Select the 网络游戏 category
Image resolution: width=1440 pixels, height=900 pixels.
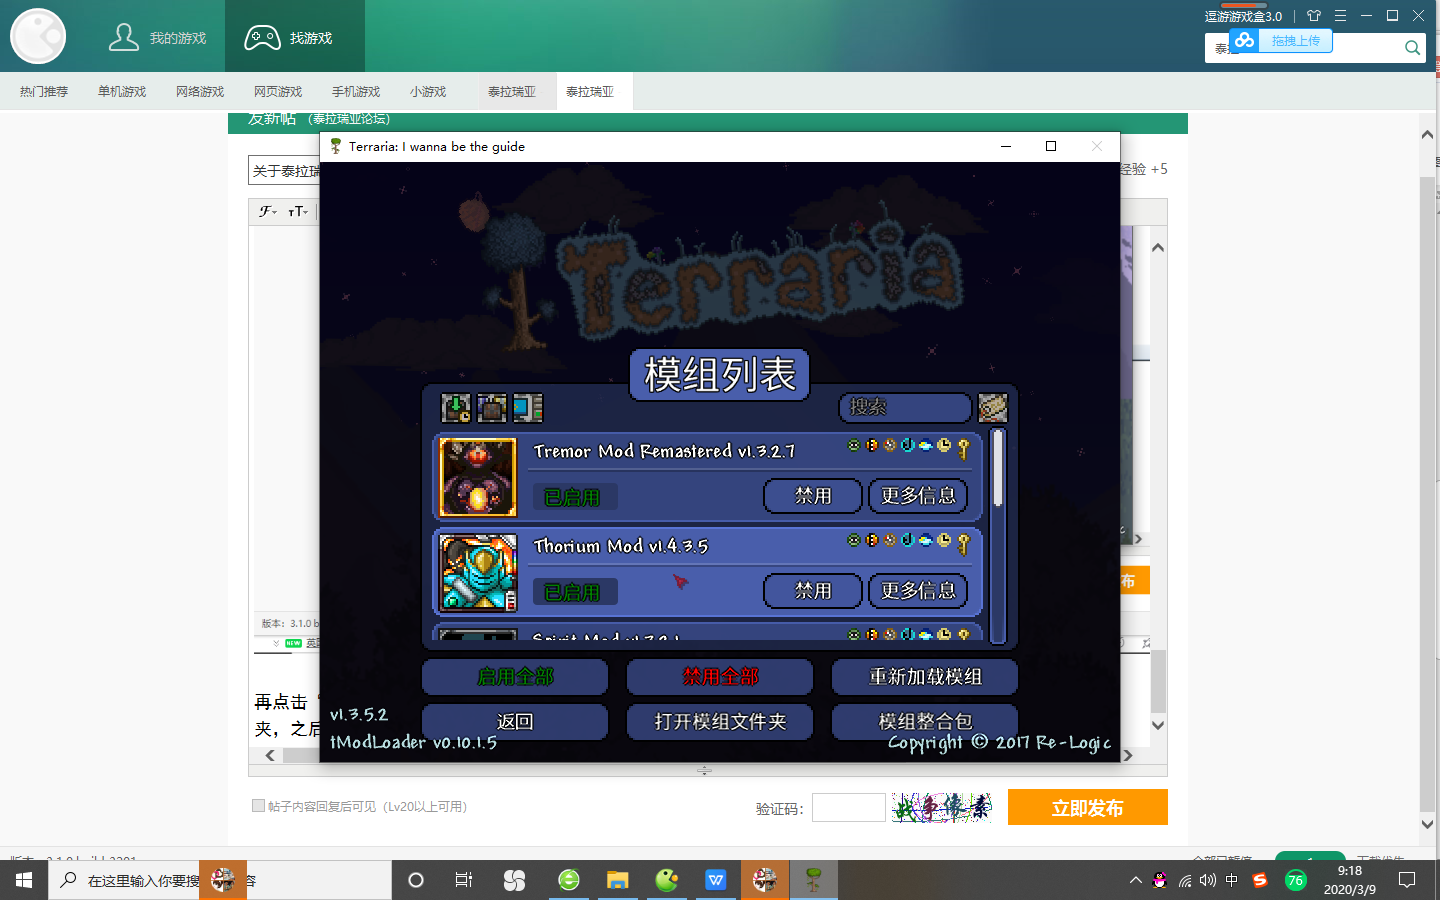pos(200,91)
